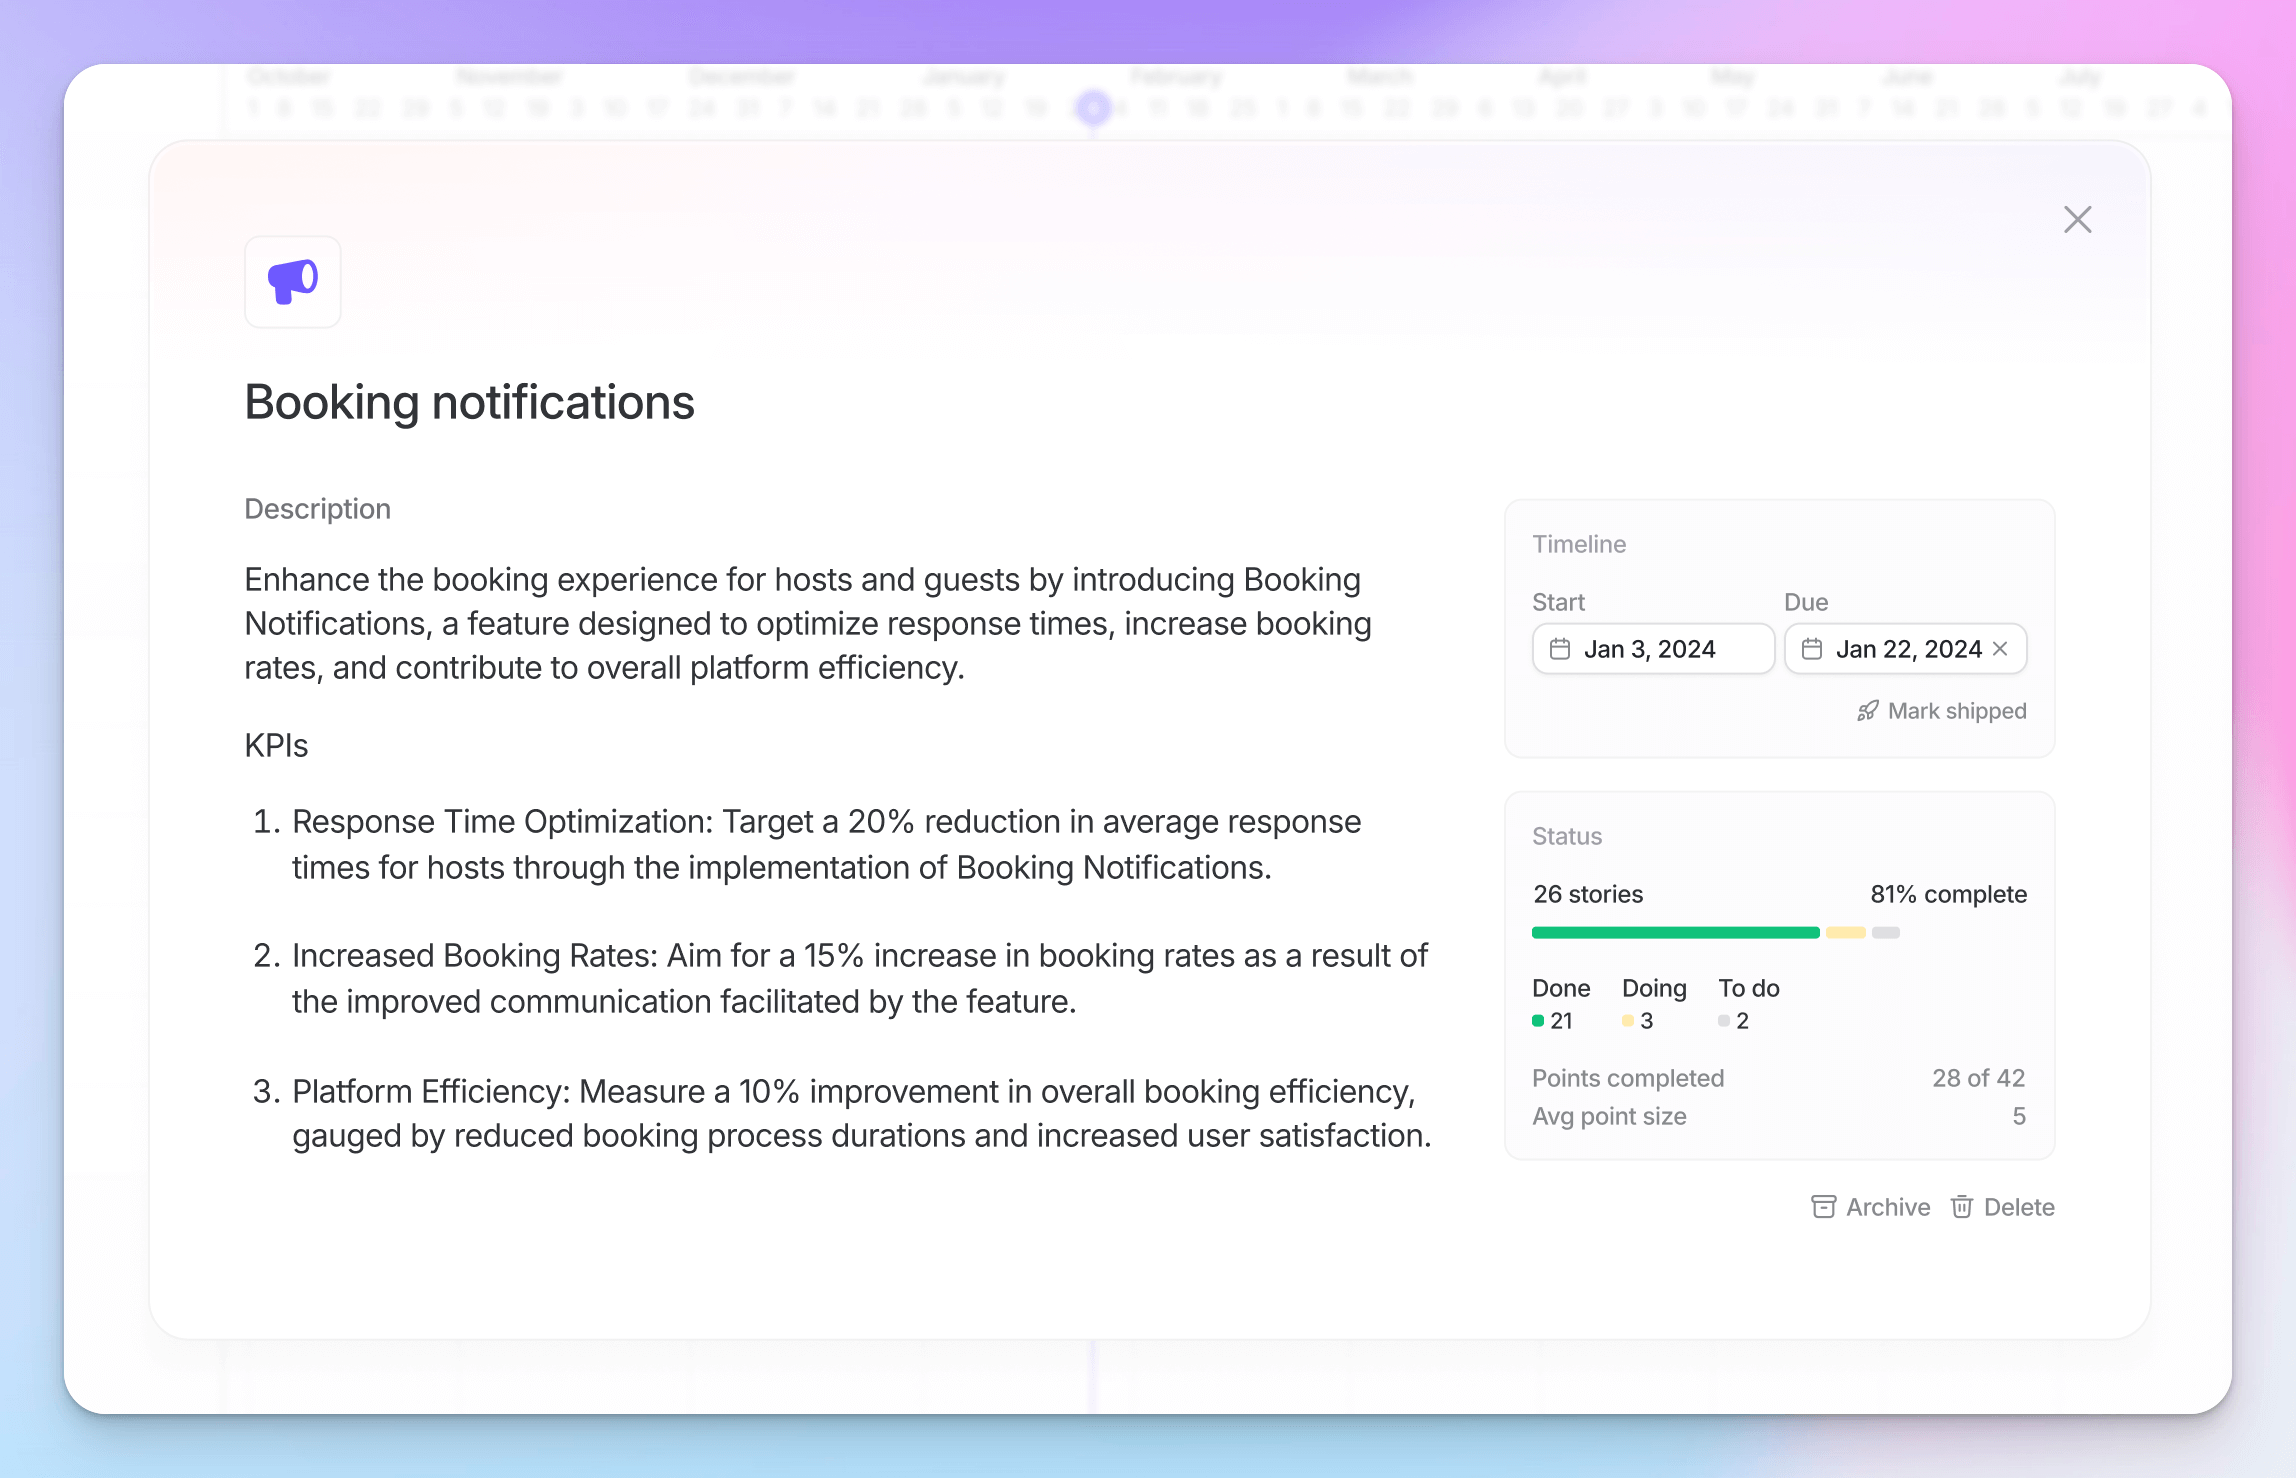
Task: Edit the Booking notifications title
Action: coord(469,403)
